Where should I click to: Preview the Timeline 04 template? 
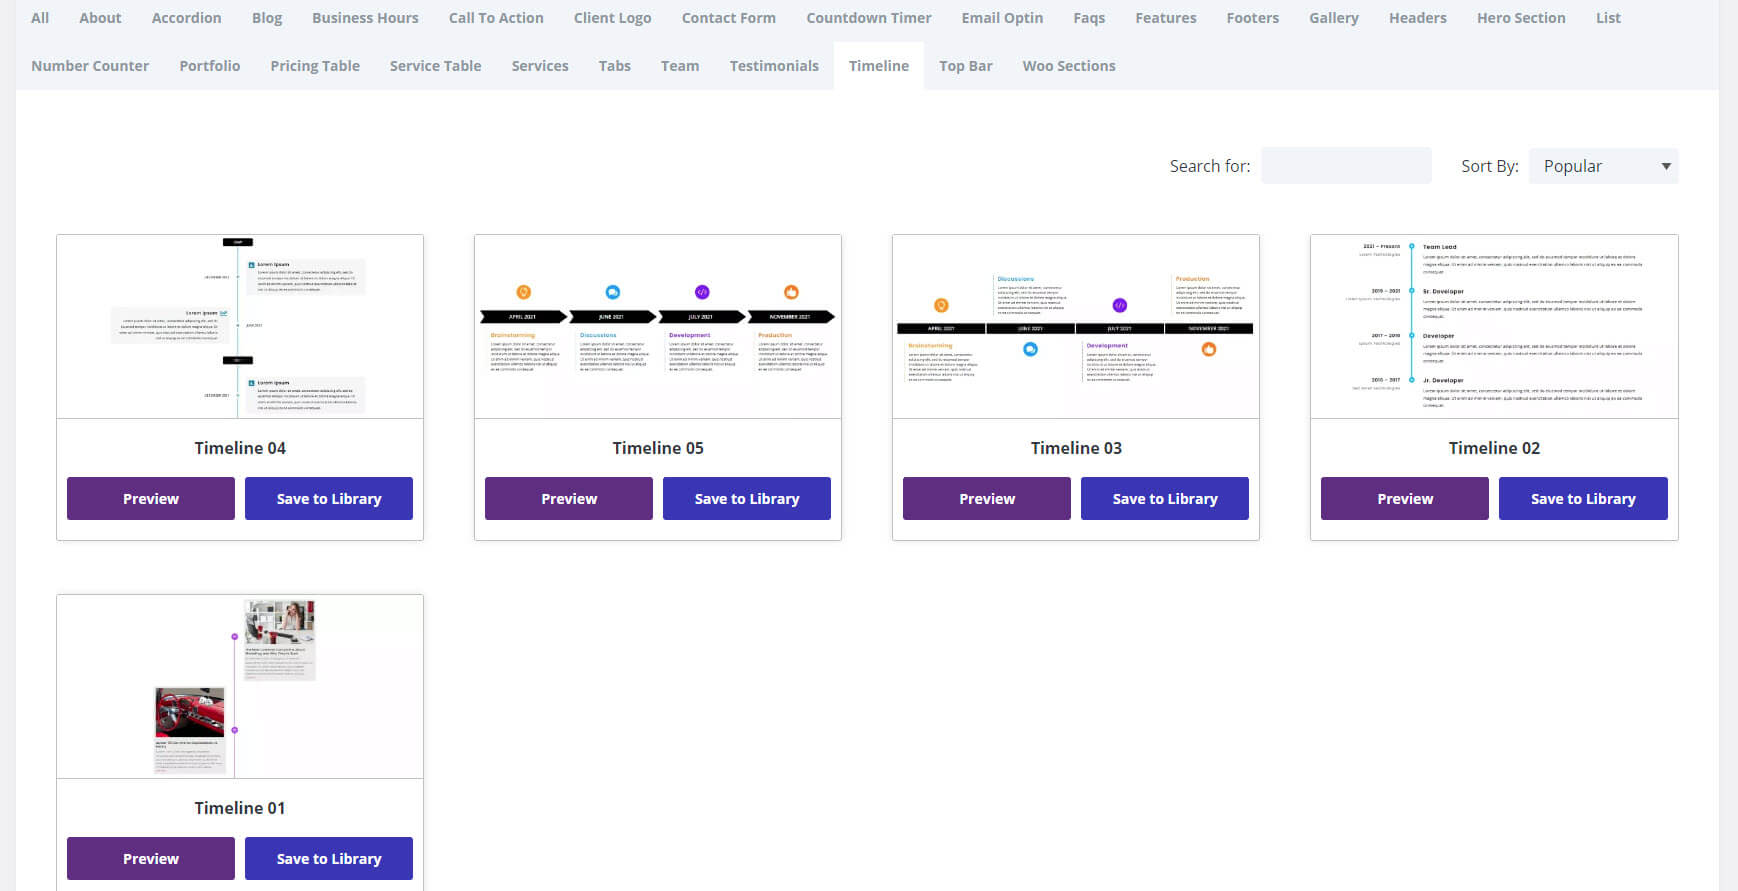click(x=151, y=498)
